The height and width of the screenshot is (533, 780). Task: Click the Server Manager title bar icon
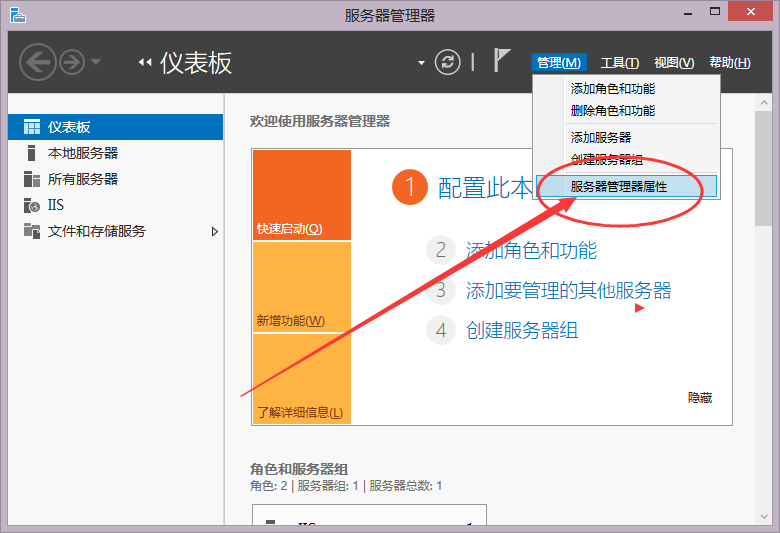point(17,15)
